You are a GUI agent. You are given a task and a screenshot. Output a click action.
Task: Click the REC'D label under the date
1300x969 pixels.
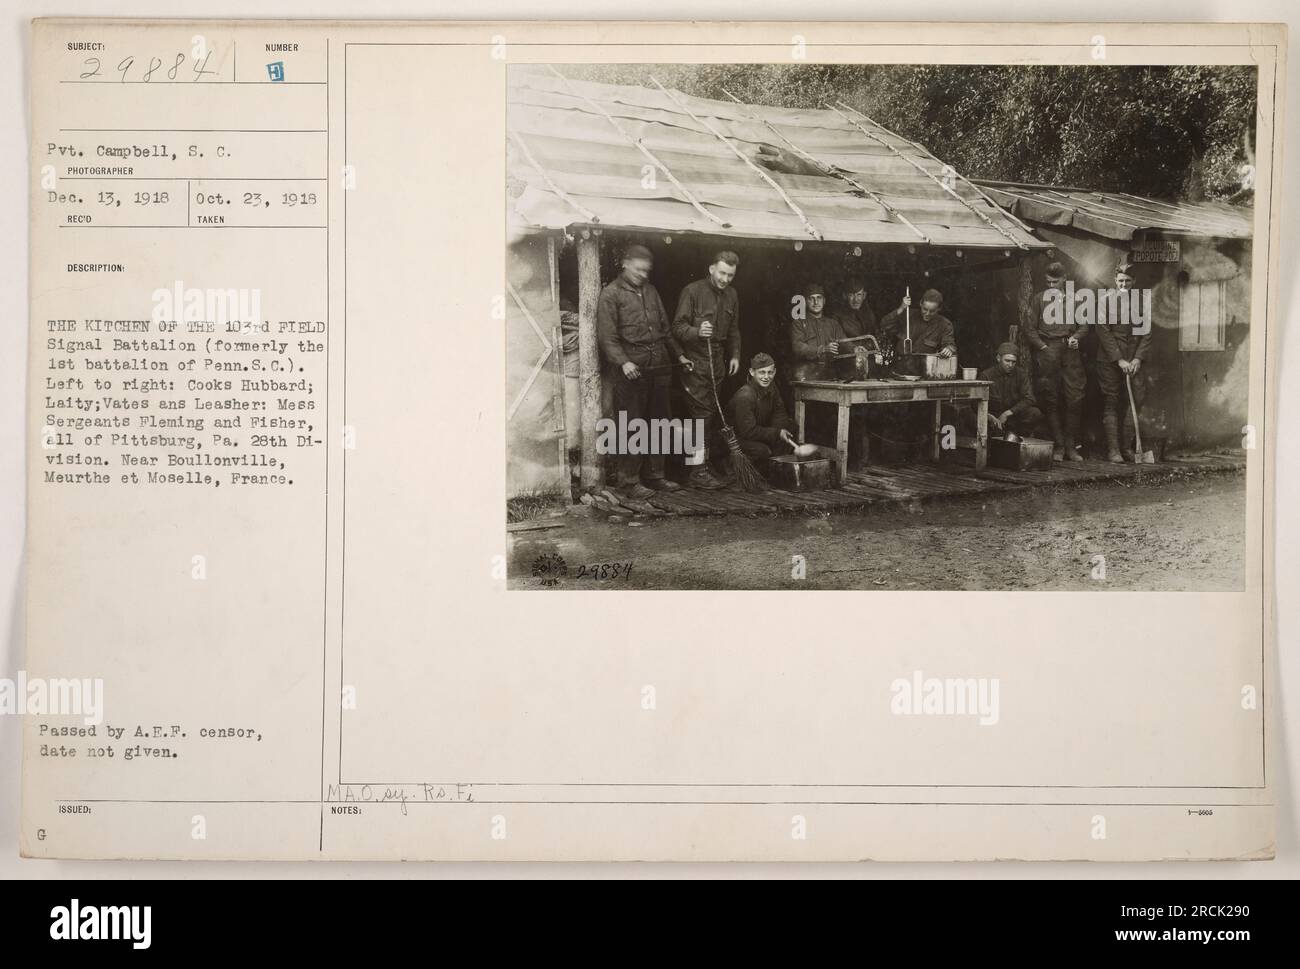[x=81, y=220]
